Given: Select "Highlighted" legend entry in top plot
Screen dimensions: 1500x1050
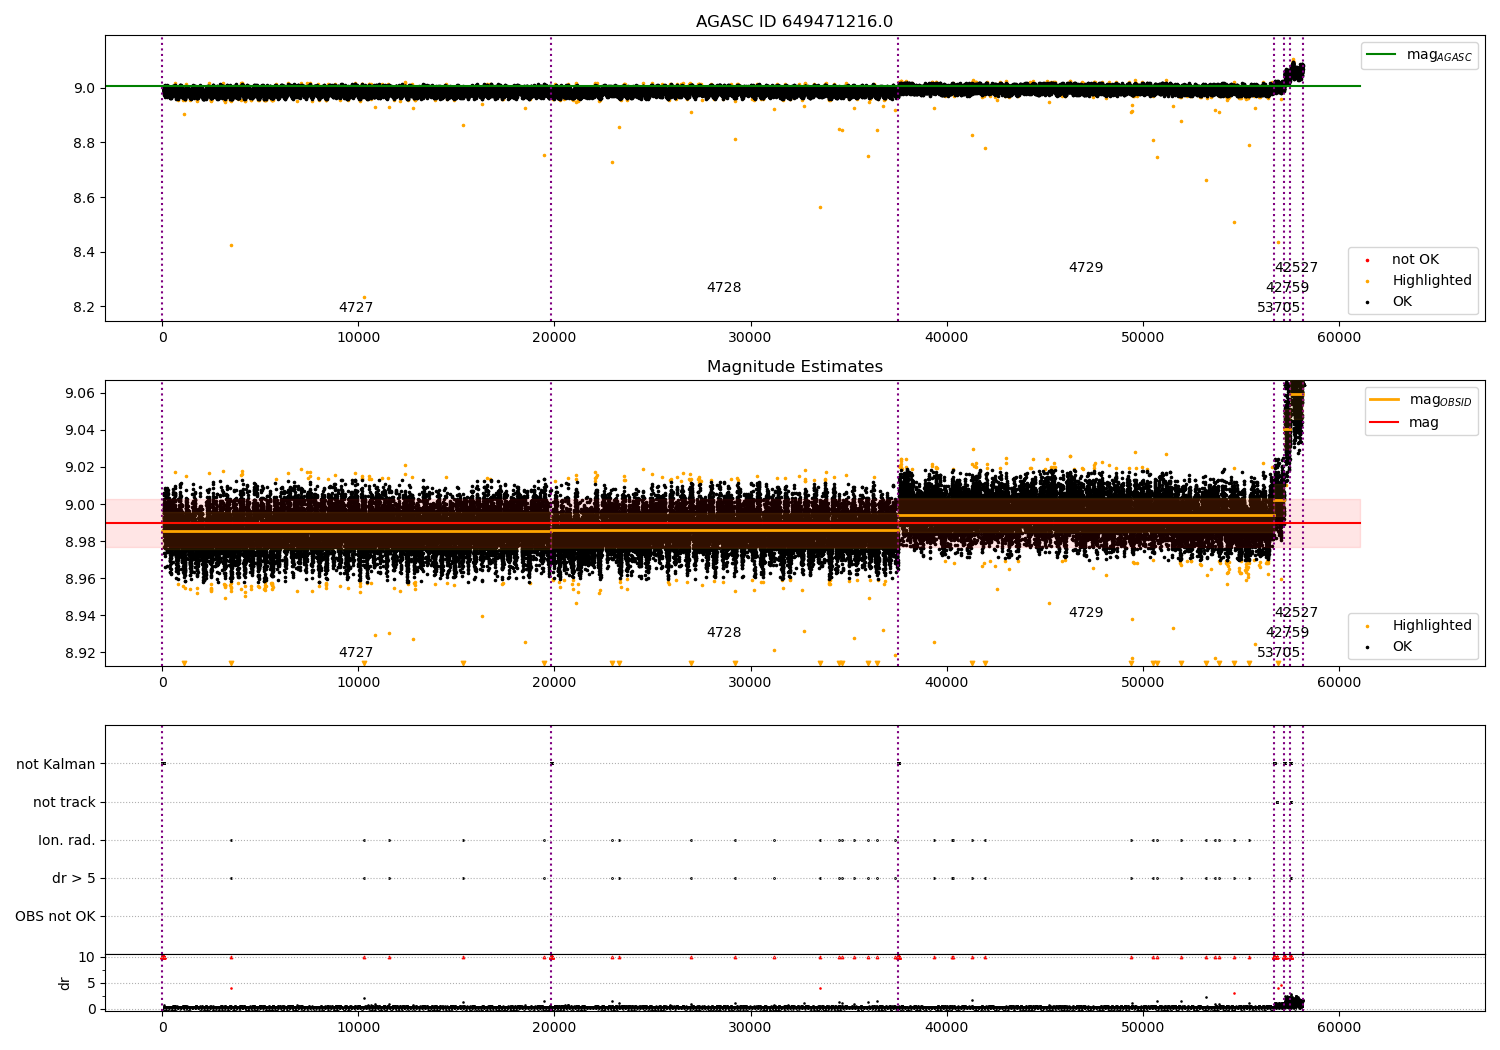Looking at the screenshot, I should click(1431, 281).
